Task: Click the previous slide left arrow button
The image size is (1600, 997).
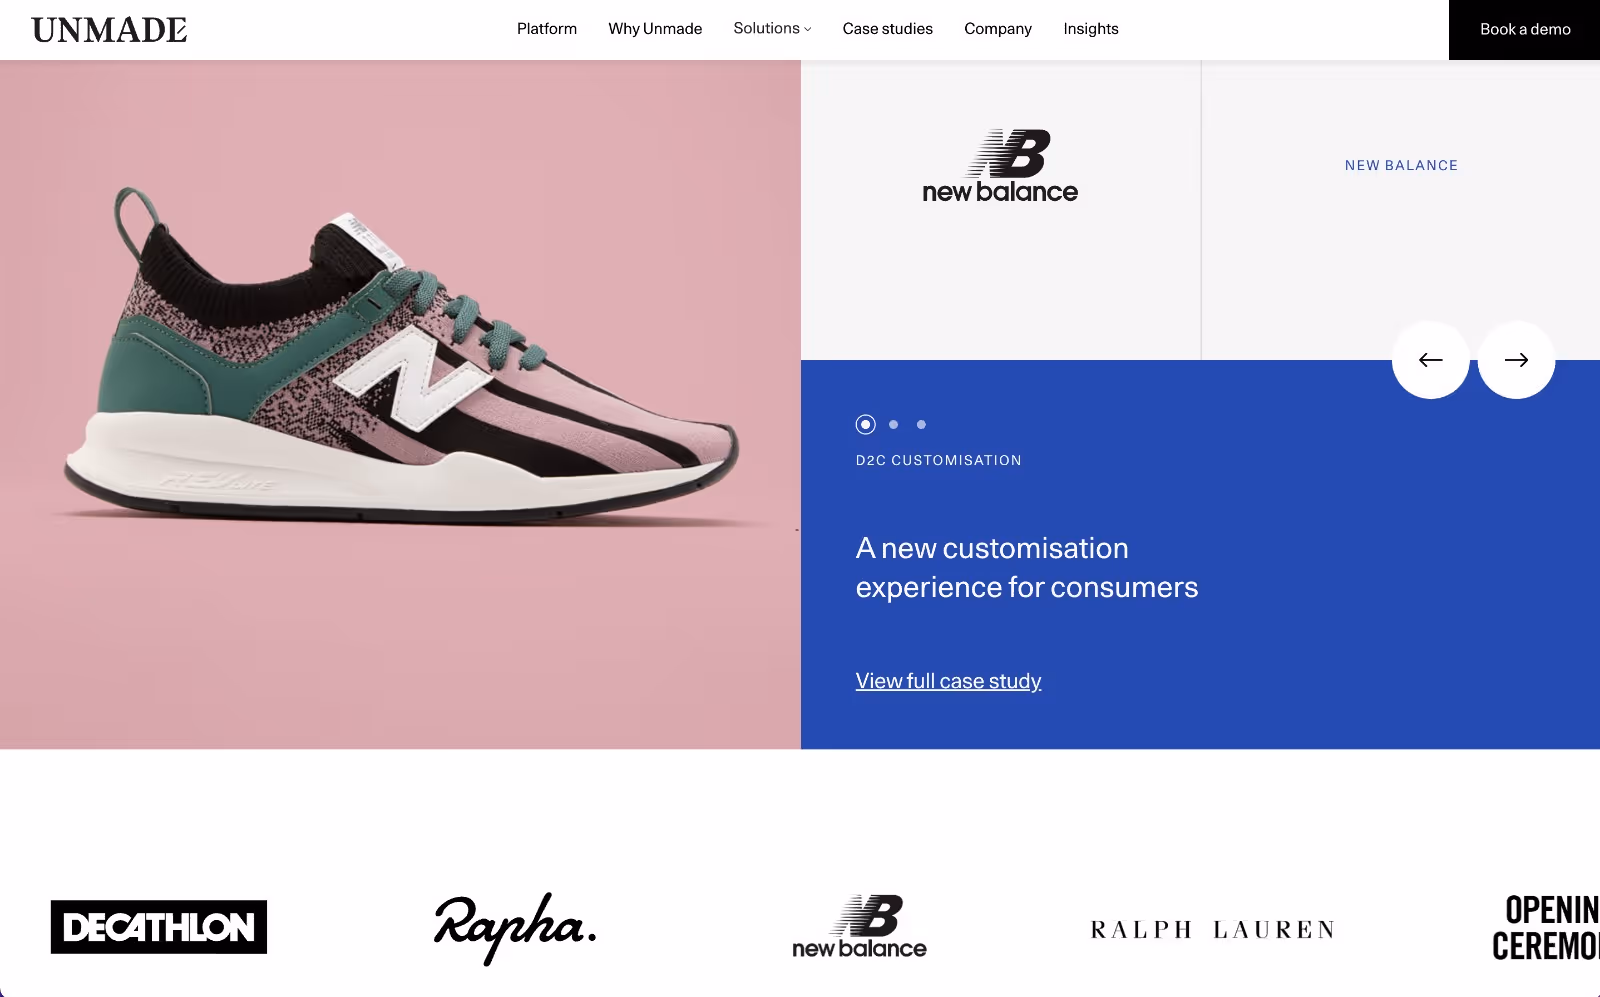Action: 1430,360
